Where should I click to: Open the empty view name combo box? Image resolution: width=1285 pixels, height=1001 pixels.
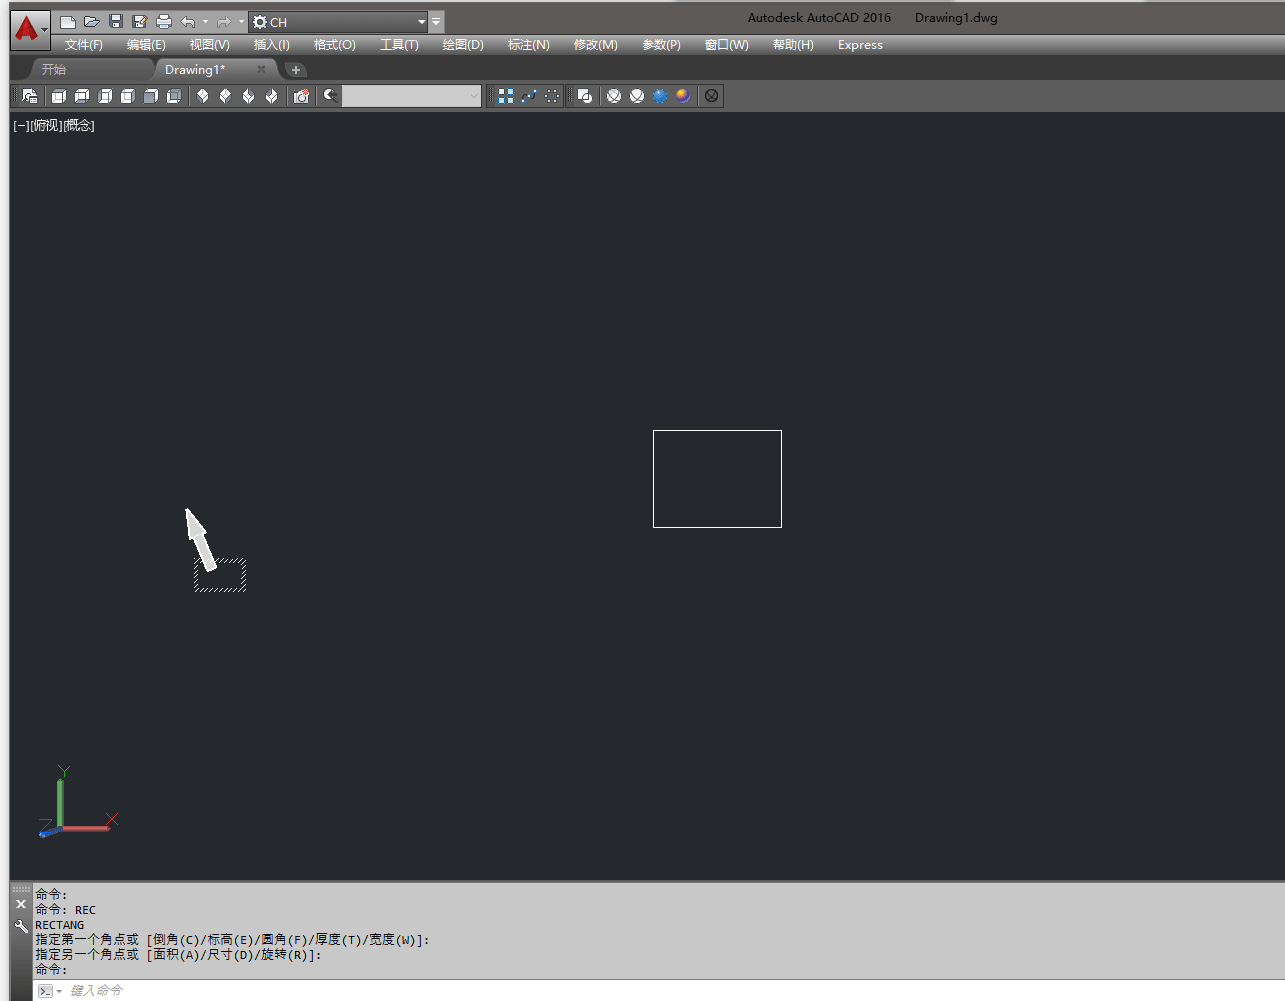412,96
